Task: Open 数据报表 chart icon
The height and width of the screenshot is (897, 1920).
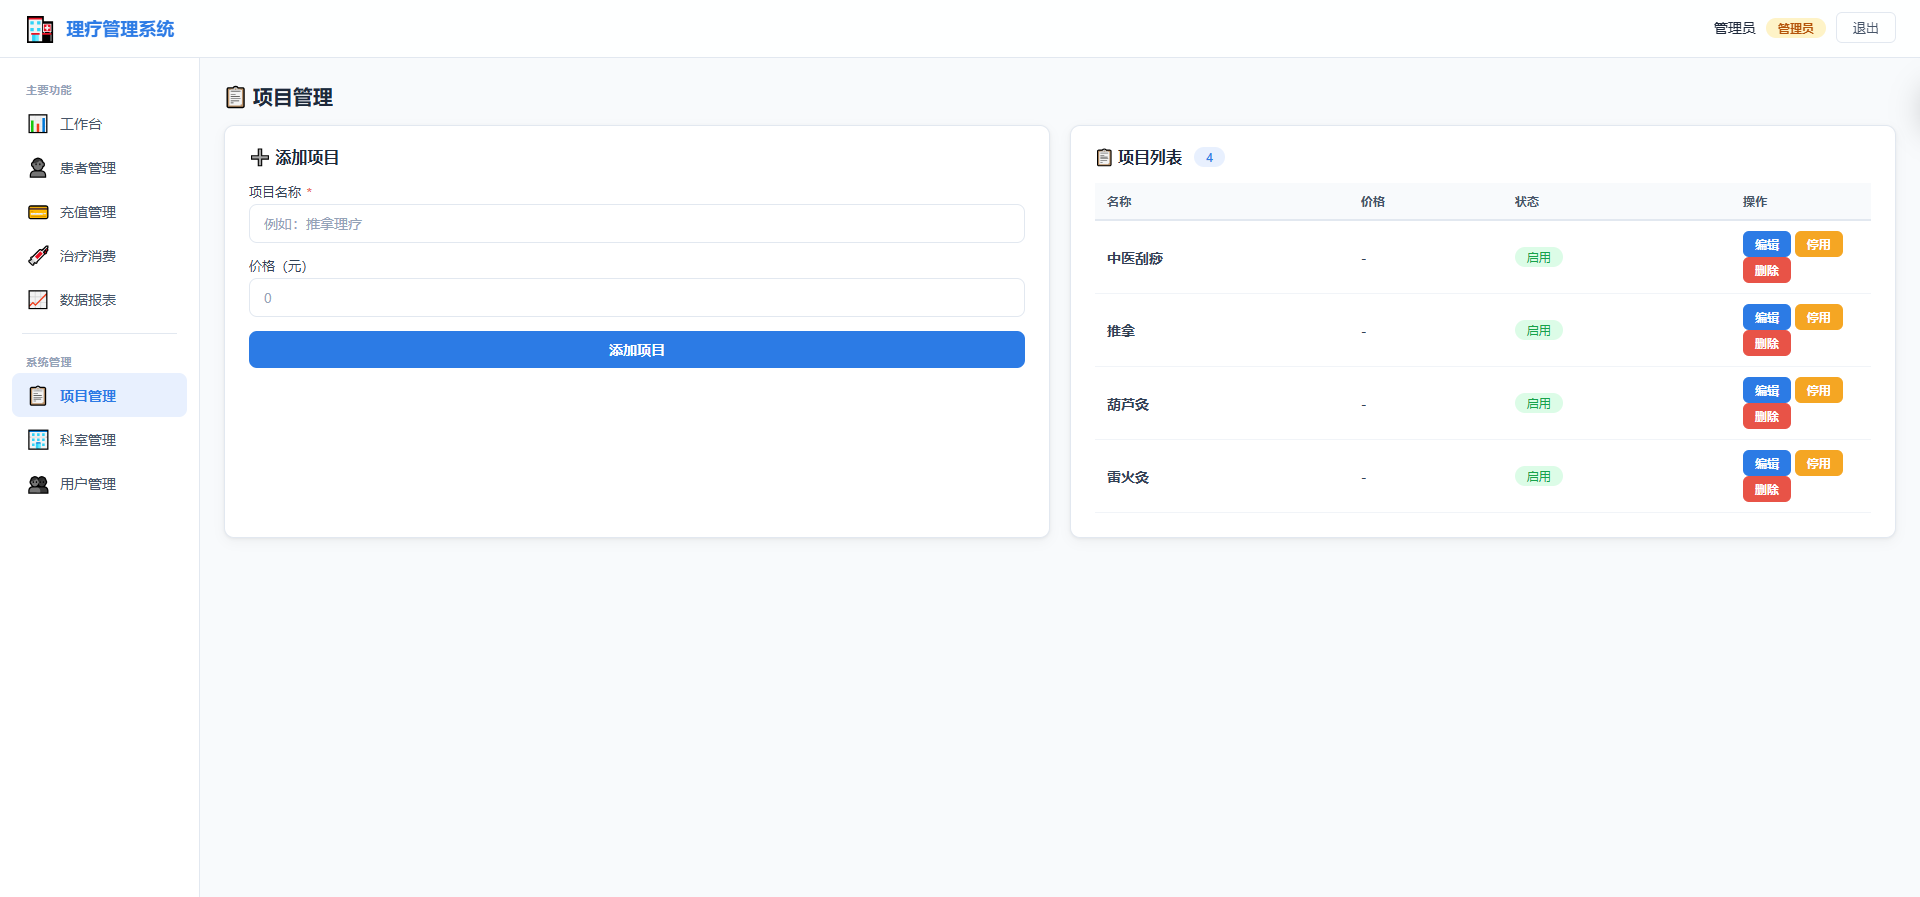Action: click(x=38, y=300)
